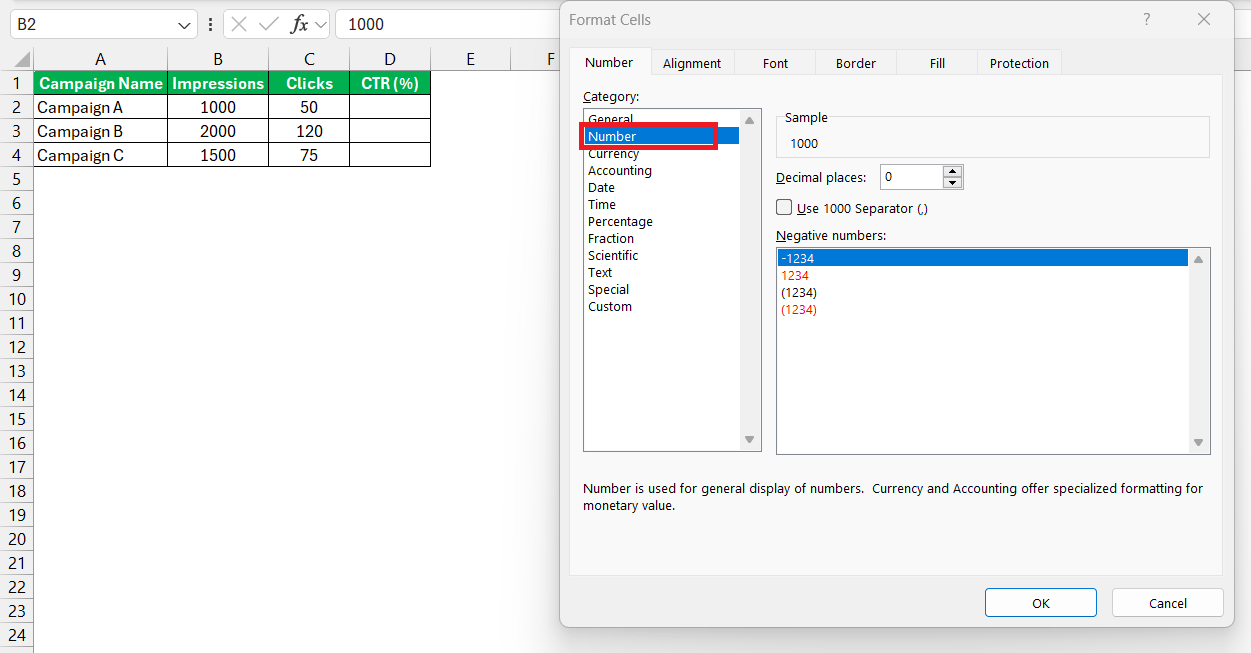Screen dimensions: 1251x653
Task: Open the Name Box dropdown arrow
Action: pyautogui.click(x=185, y=24)
